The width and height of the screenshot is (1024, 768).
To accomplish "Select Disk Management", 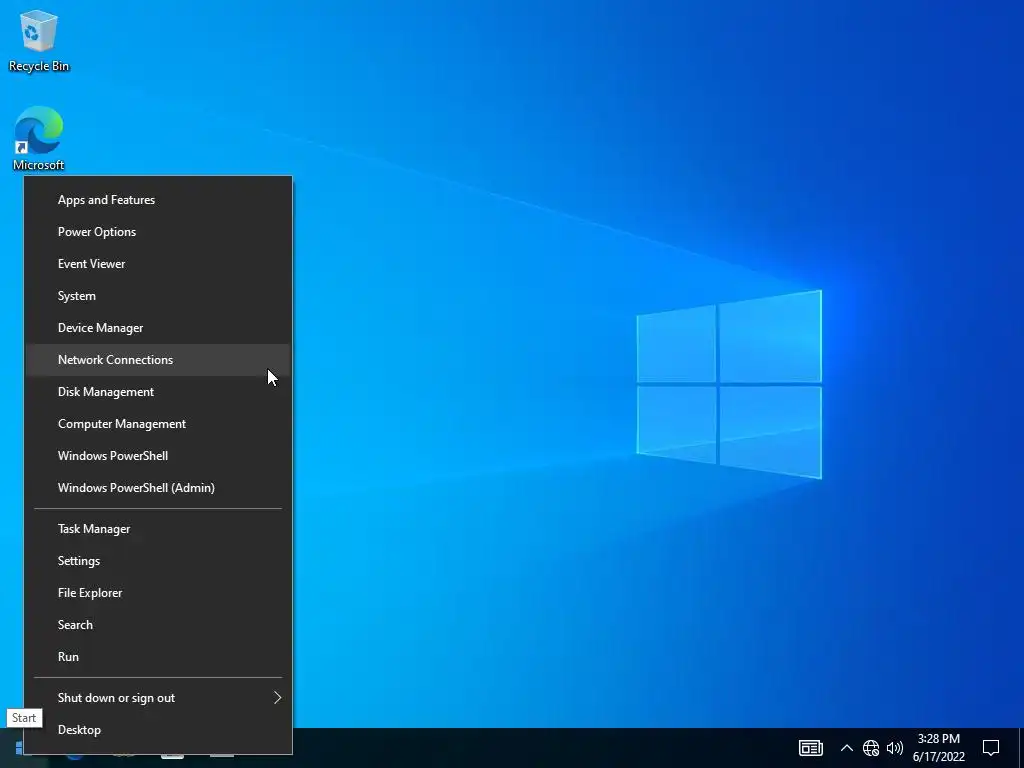I will (158, 392).
